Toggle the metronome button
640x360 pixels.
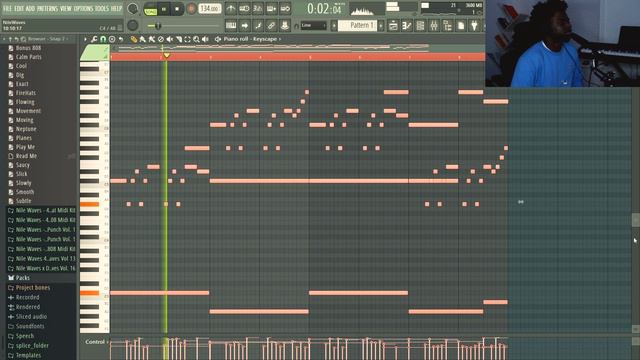[x=231, y=9]
